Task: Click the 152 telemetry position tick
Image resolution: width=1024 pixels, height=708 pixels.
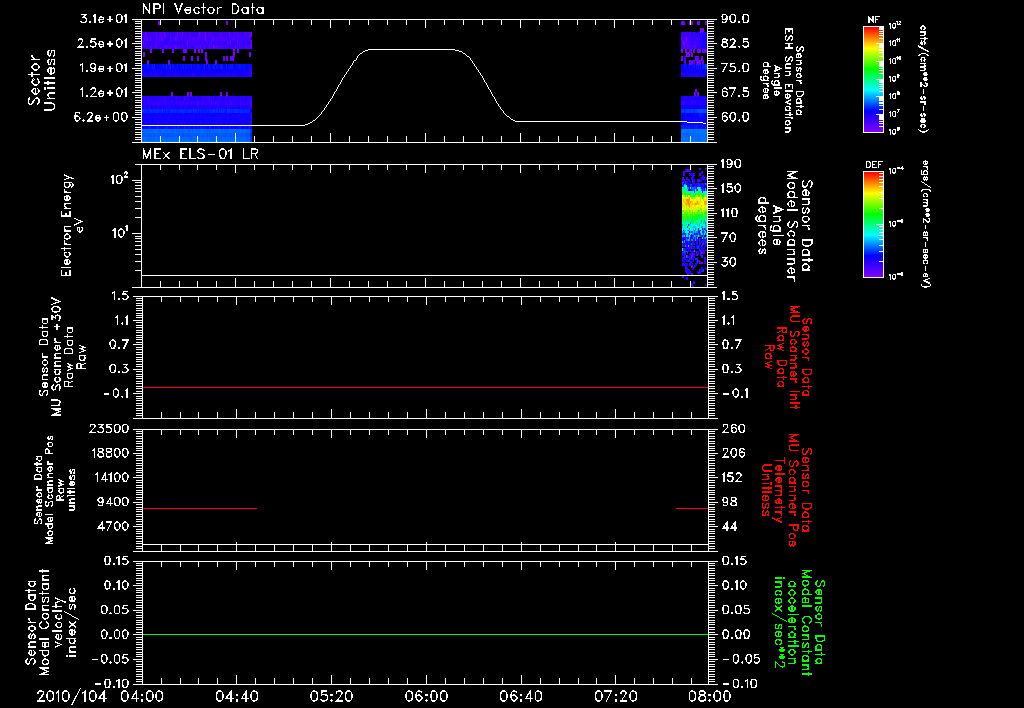Action: pos(733,477)
